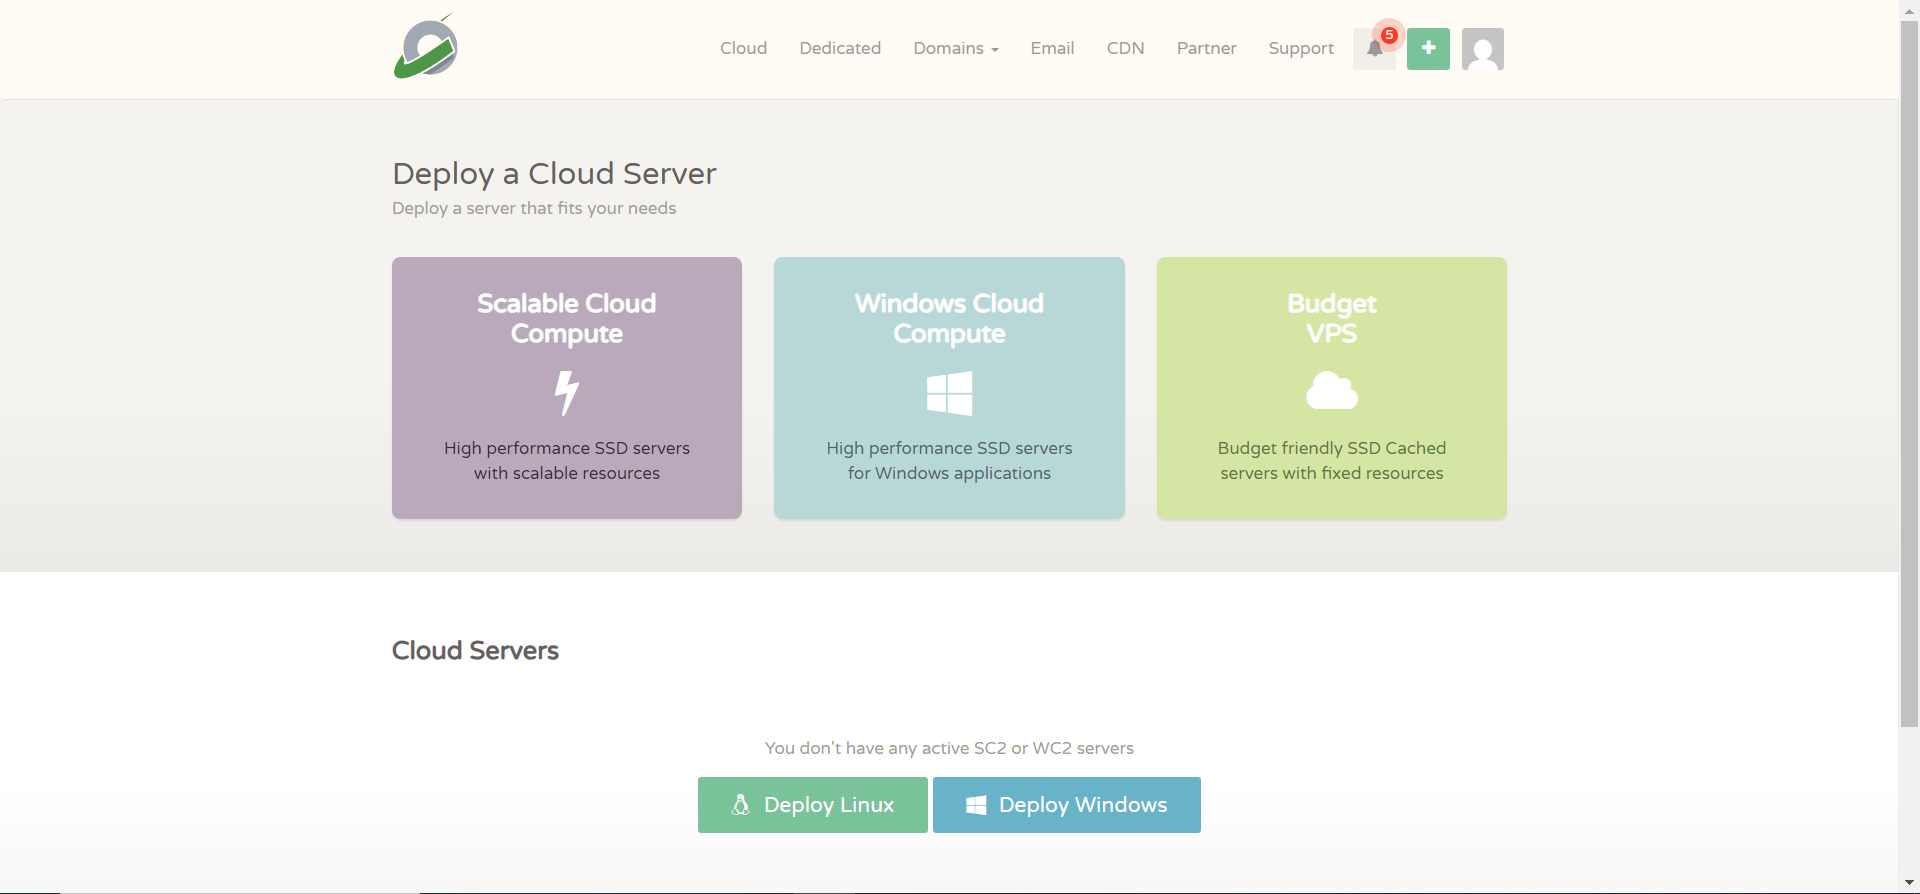Open the CDN menu item

pyautogui.click(x=1125, y=48)
